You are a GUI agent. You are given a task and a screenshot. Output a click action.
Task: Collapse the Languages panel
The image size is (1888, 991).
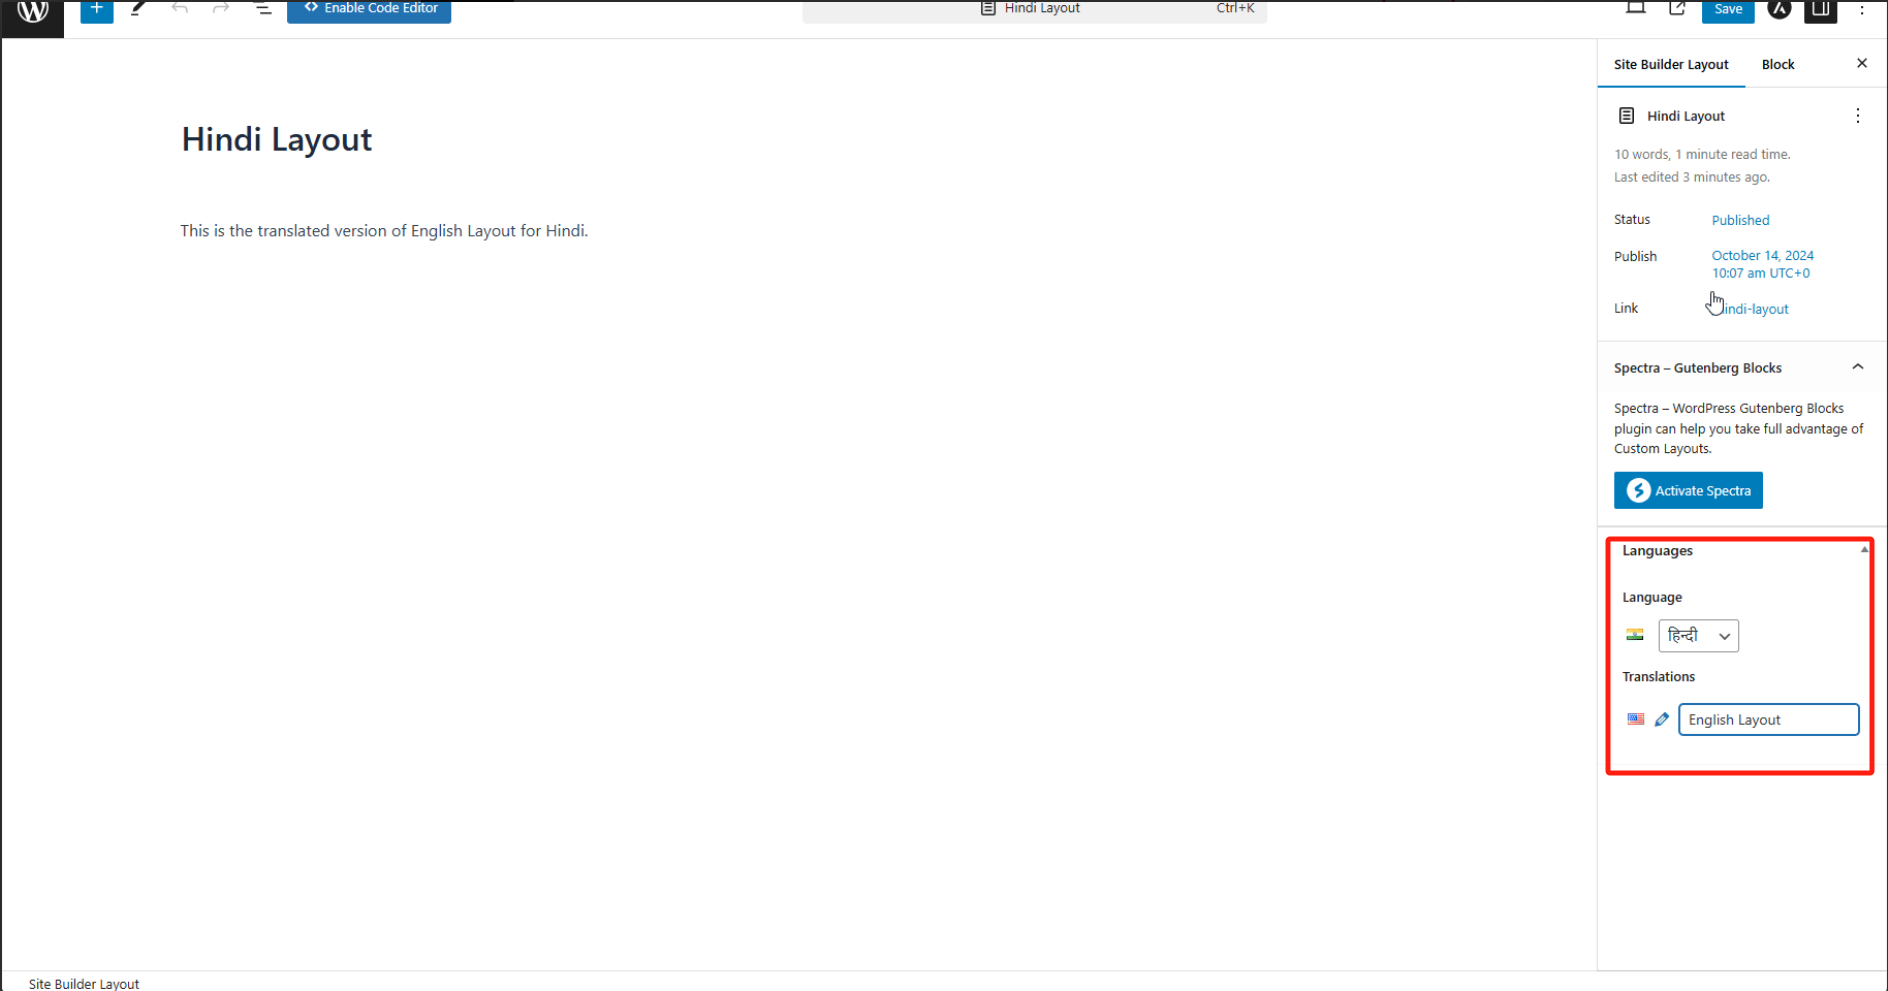tap(1866, 549)
